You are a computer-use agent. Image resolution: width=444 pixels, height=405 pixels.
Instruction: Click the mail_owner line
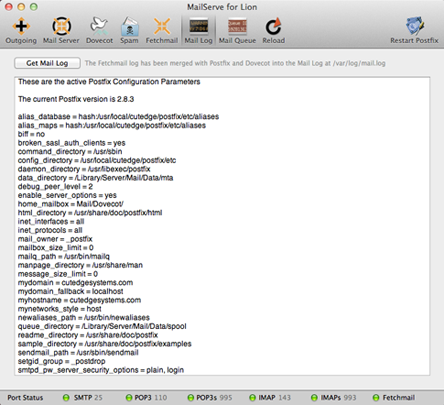click(x=55, y=239)
